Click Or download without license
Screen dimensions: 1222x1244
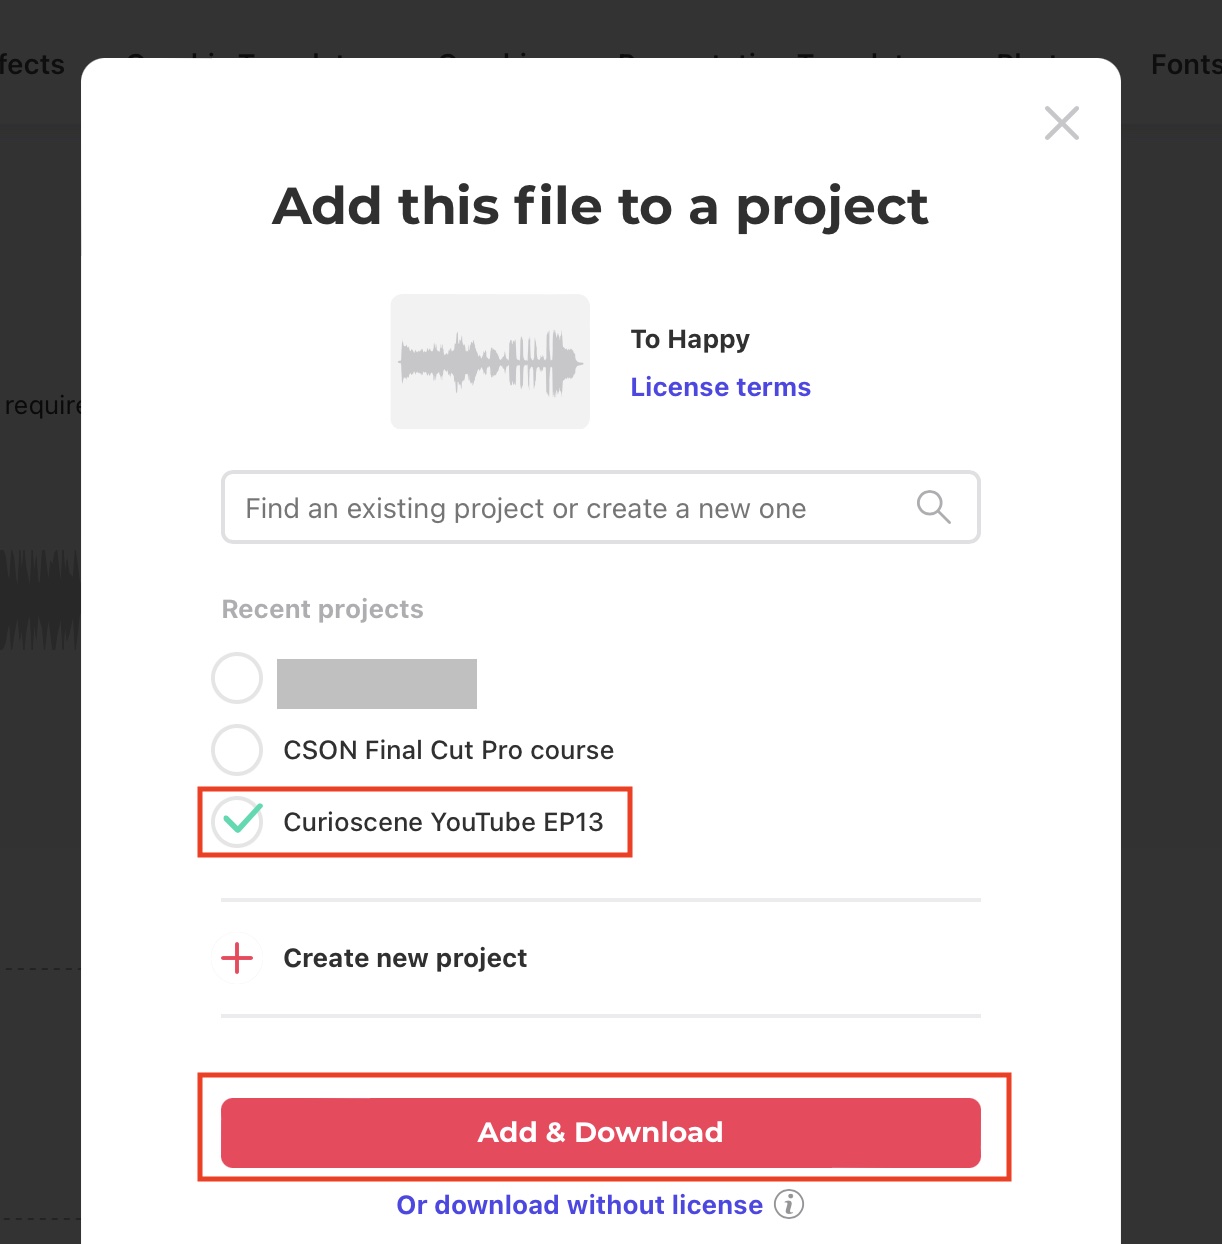[579, 1204]
